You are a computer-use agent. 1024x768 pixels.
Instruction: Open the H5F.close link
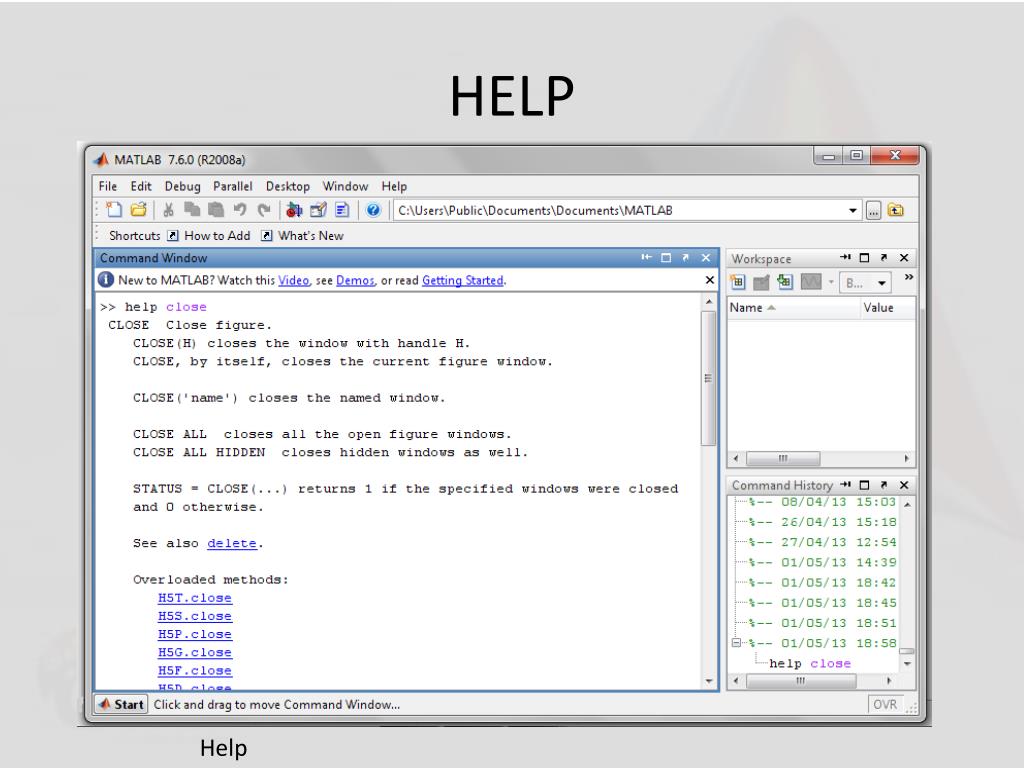pyautogui.click(x=195, y=671)
